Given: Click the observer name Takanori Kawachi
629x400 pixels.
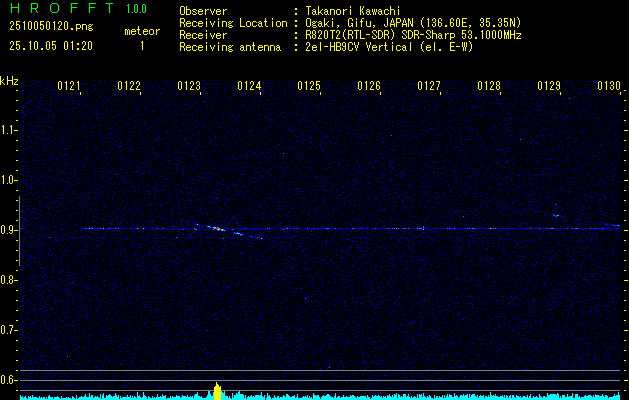Looking at the screenshot, I should (353, 11).
